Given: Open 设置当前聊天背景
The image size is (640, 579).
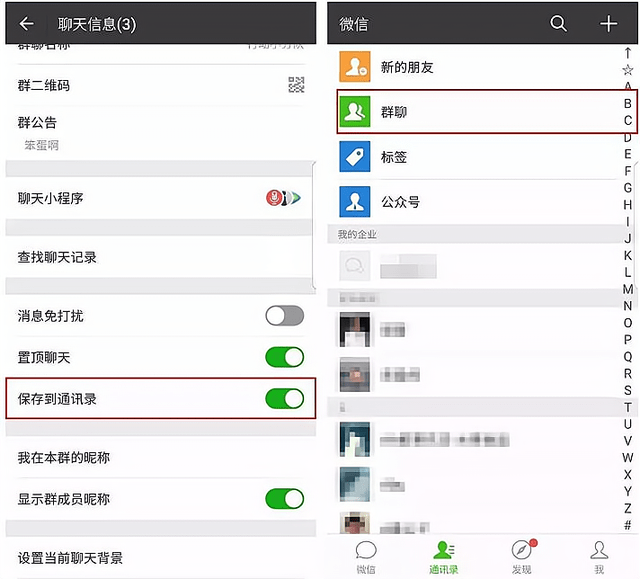Looking at the screenshot, I should coord(161,557).
